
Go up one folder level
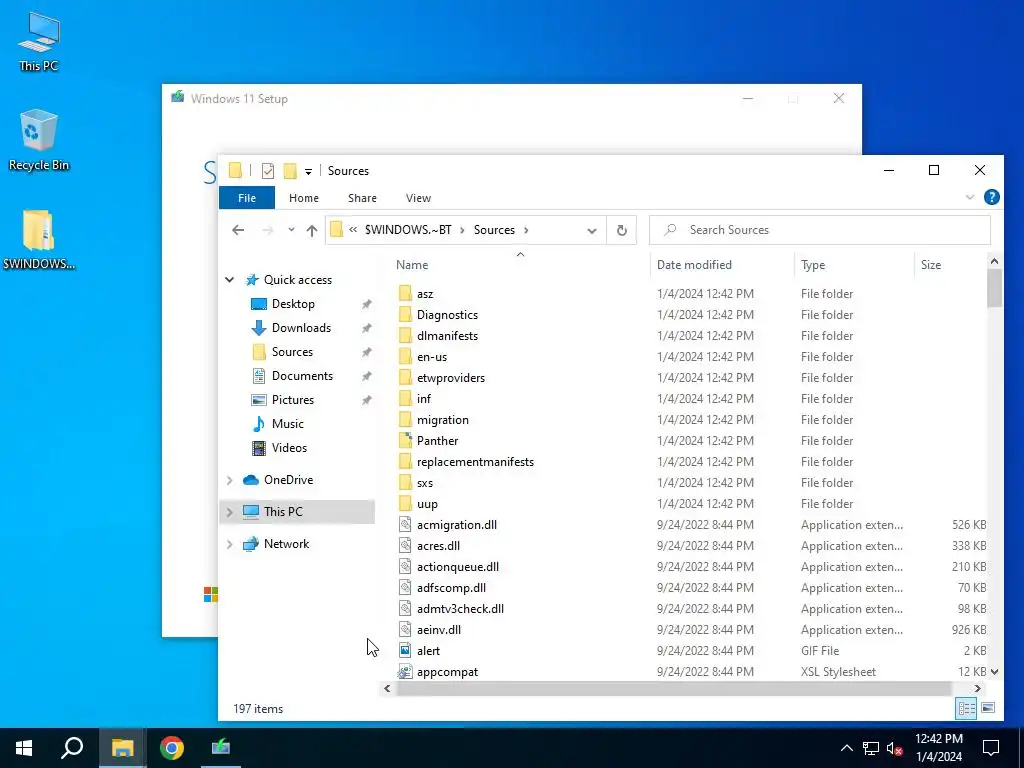click(312, 230)
